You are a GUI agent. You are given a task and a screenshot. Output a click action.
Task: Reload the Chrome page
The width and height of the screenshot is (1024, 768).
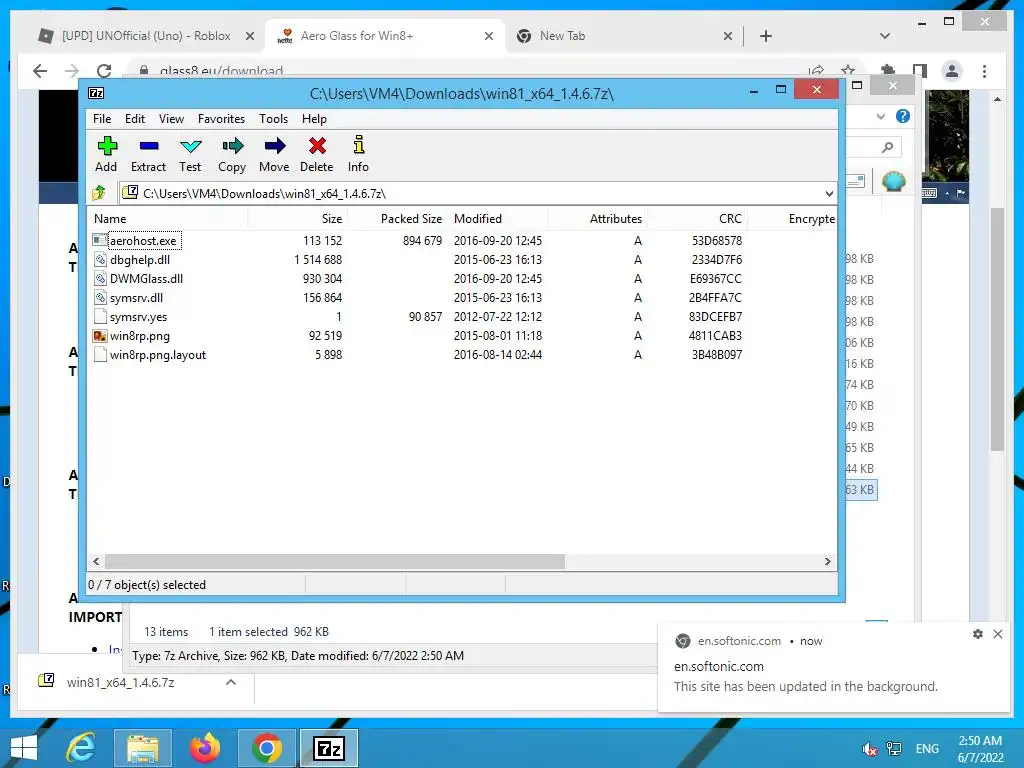coord(104,71)
